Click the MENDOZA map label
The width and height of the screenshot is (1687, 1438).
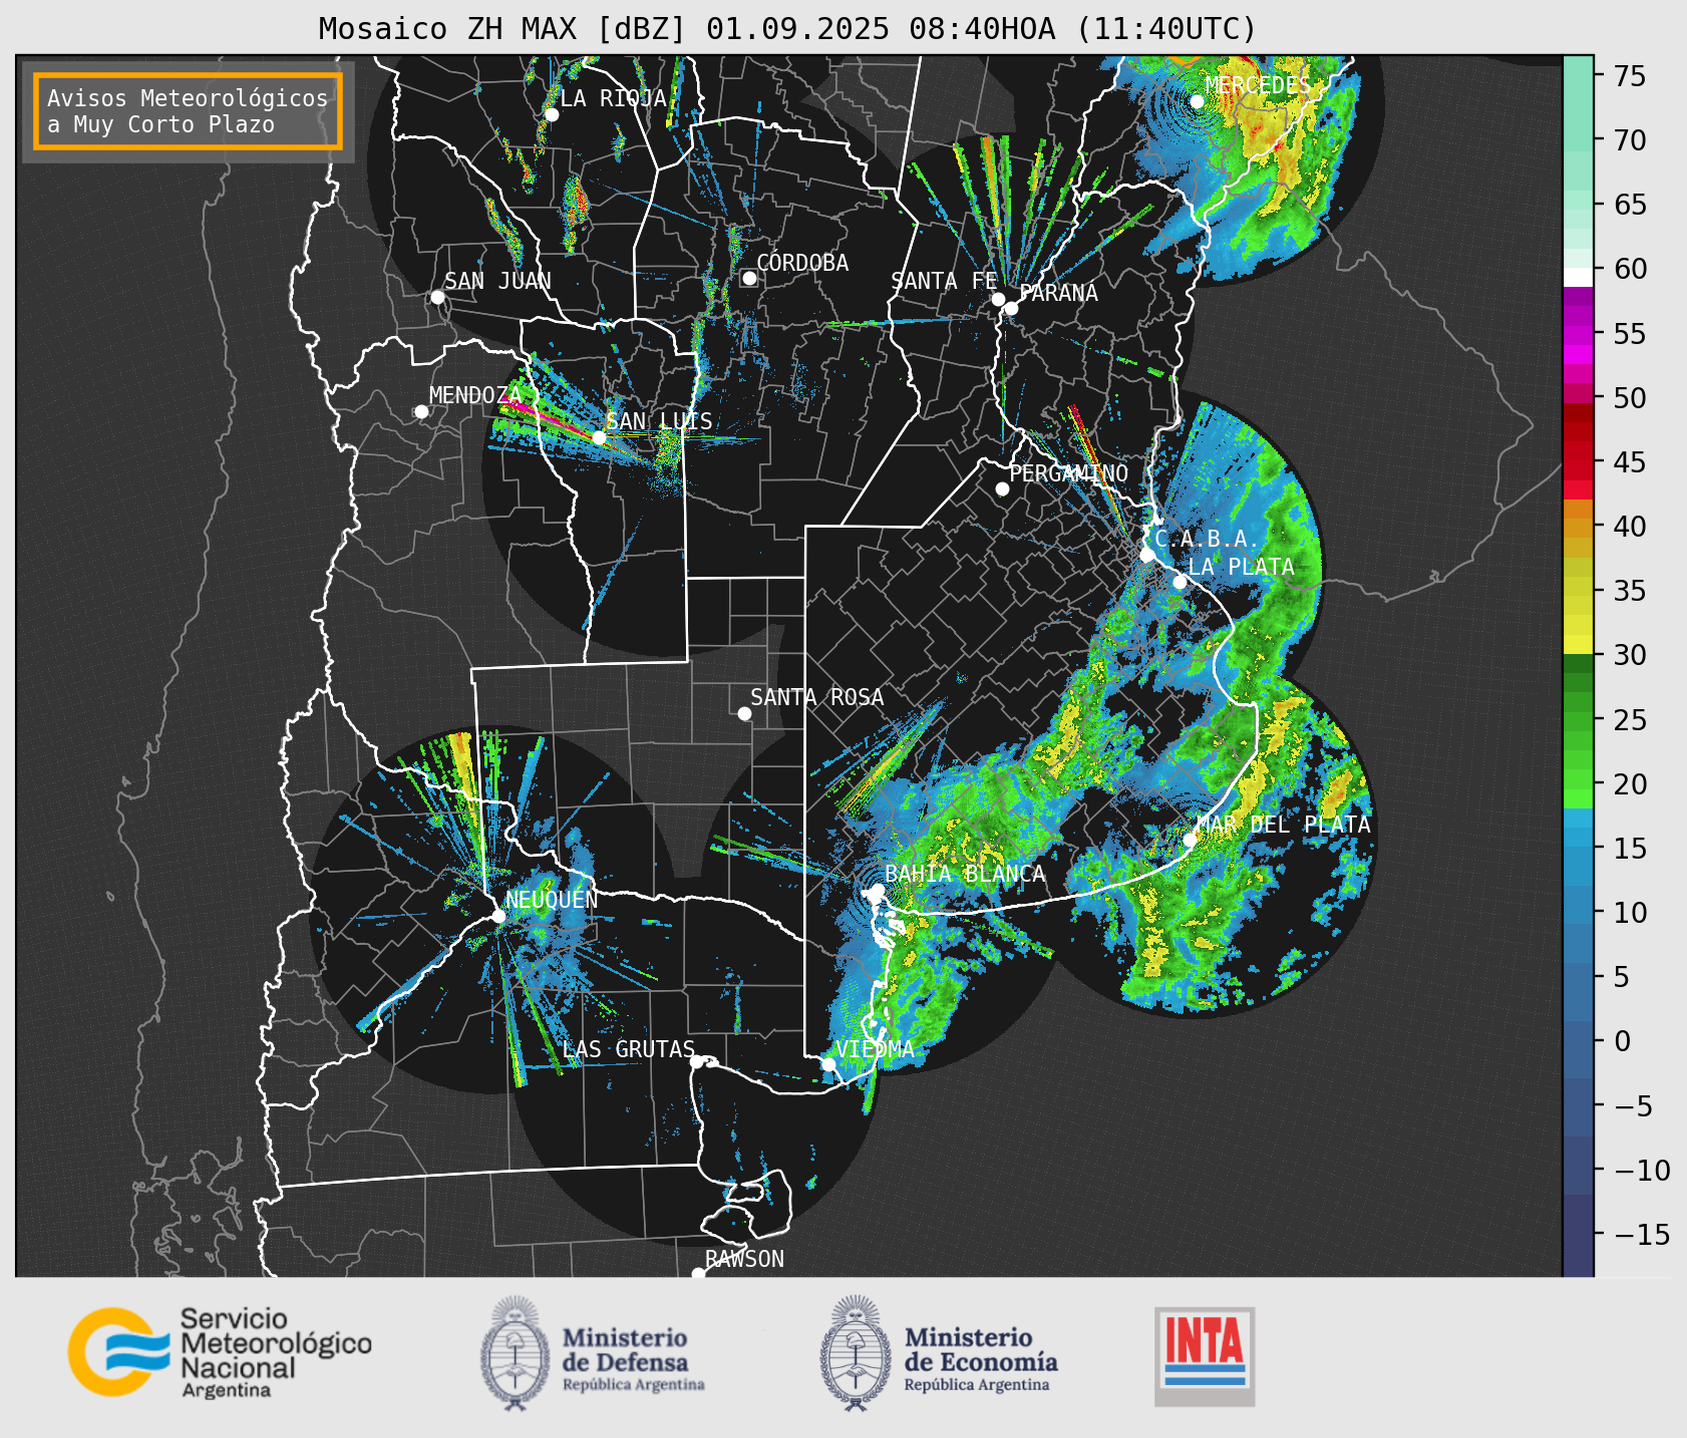tap(476, 395)
